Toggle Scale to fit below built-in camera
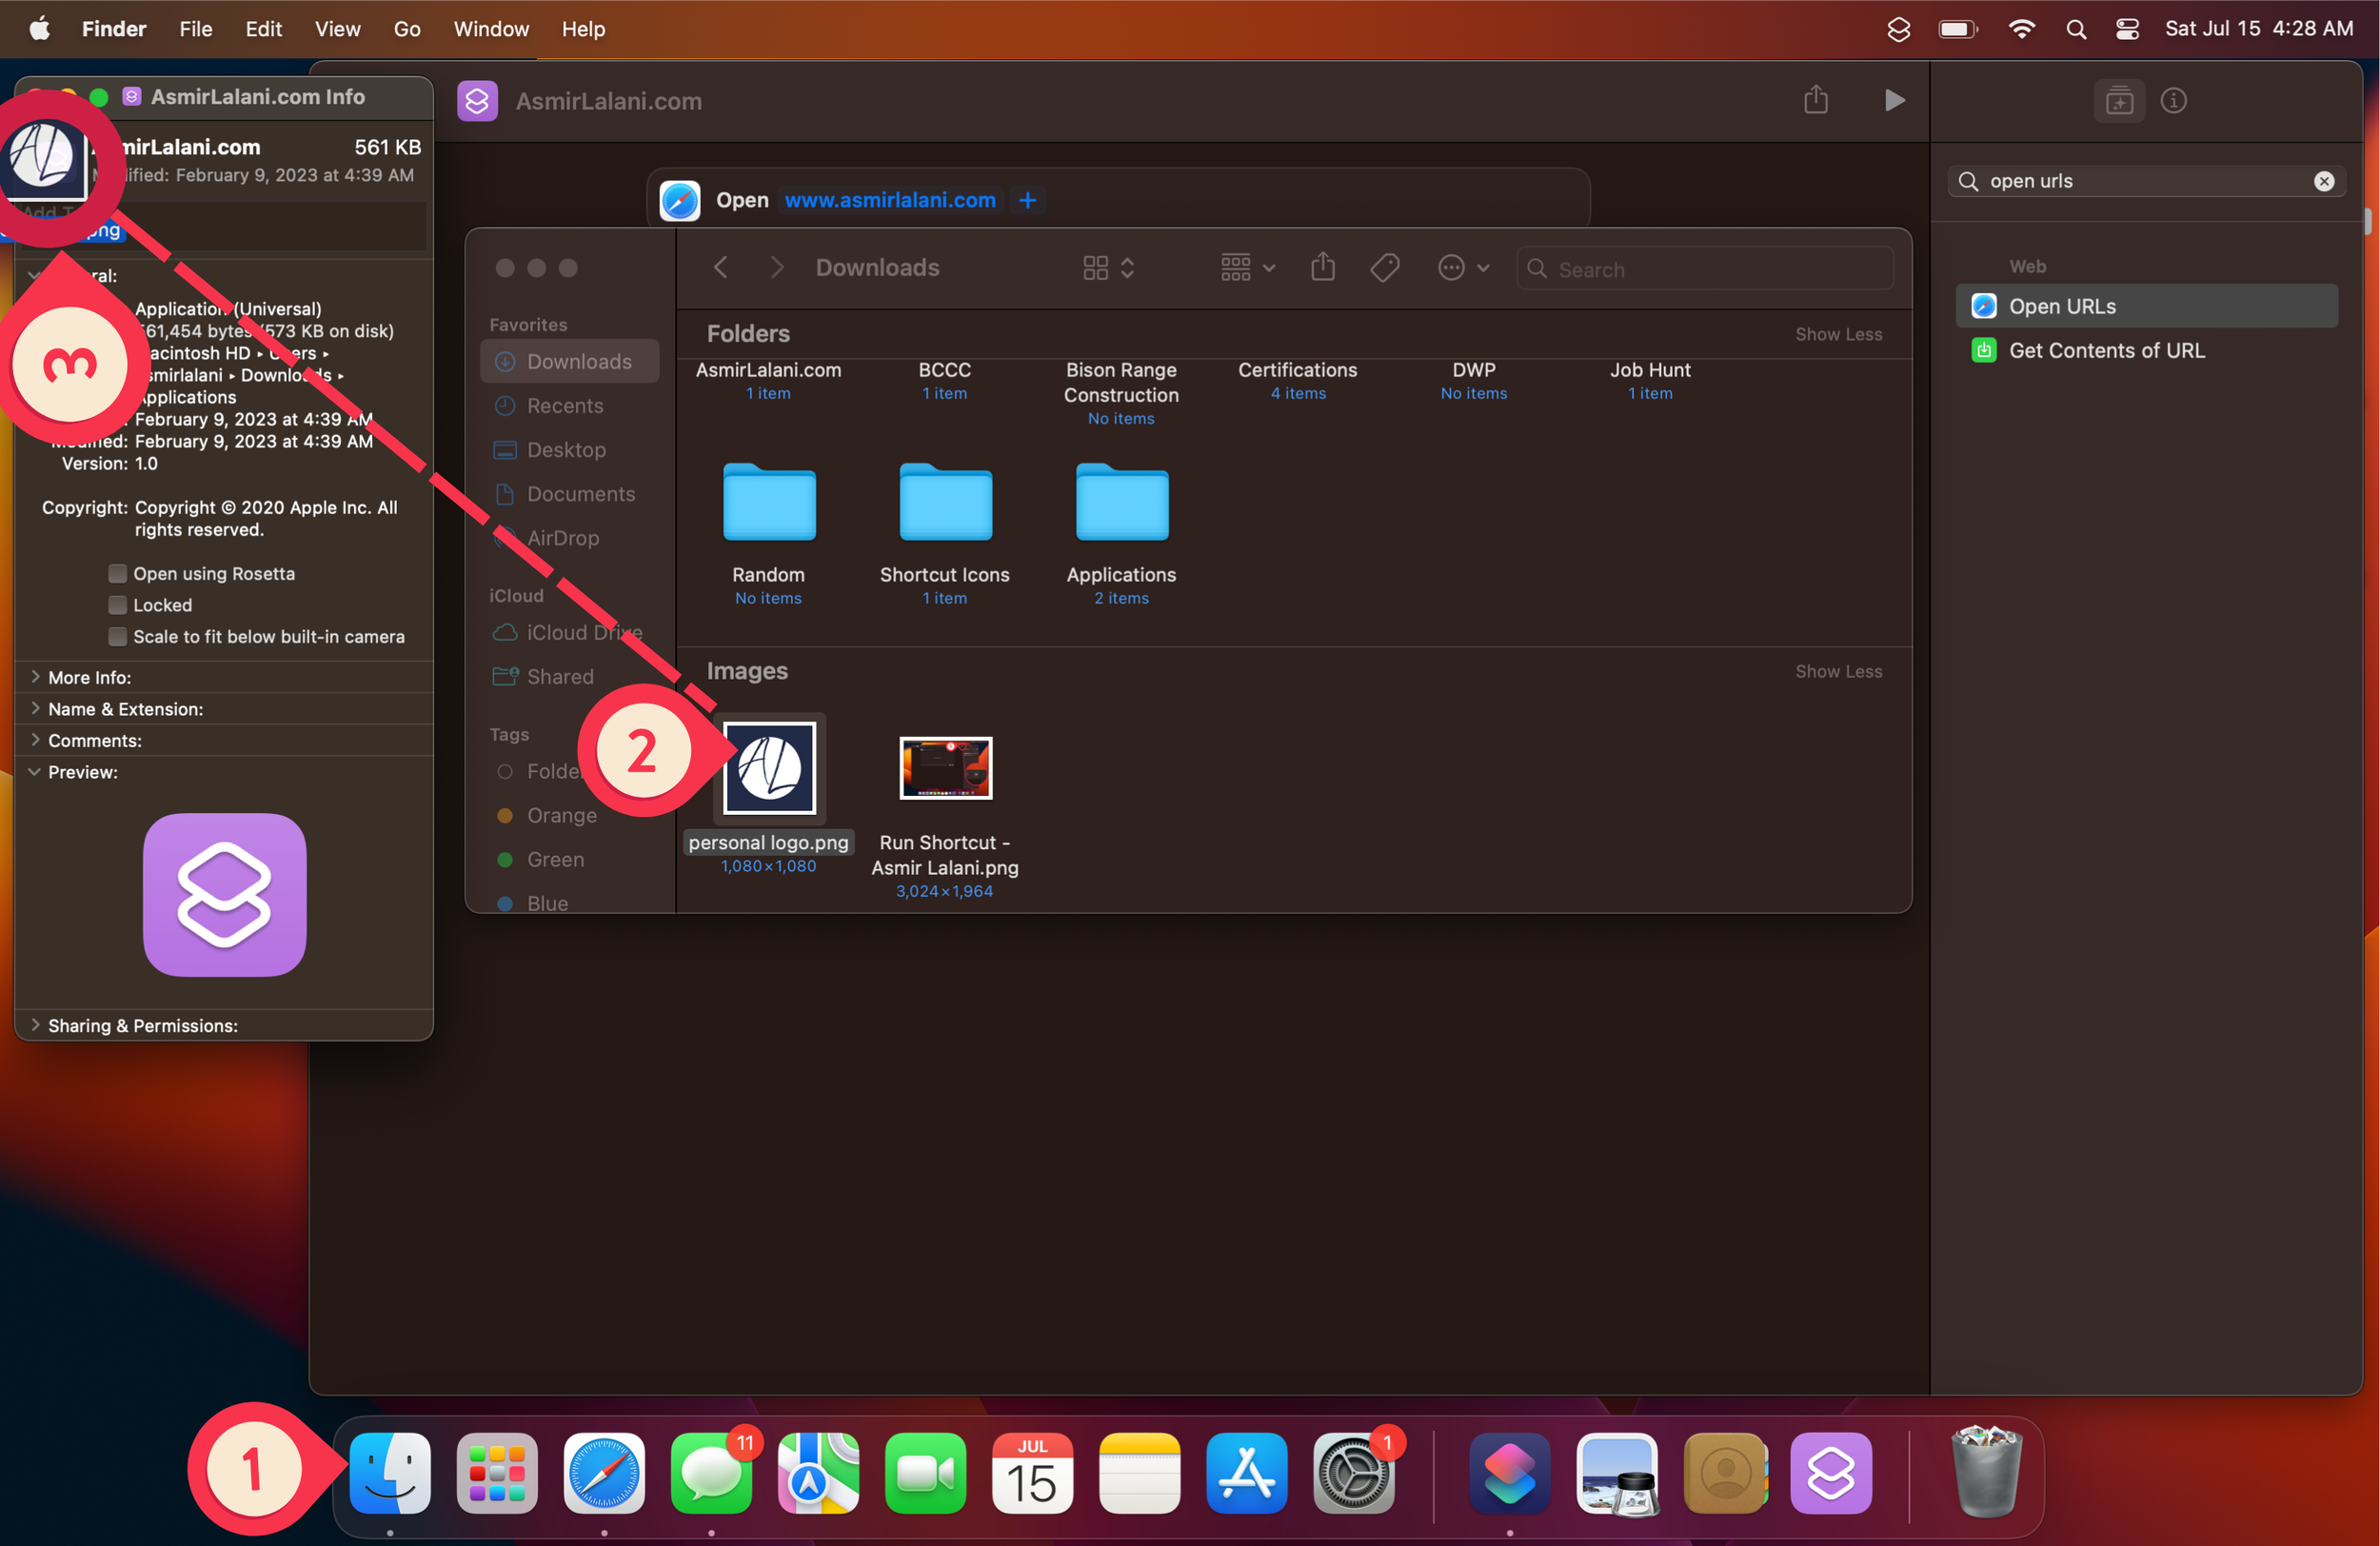 (118, 636)
